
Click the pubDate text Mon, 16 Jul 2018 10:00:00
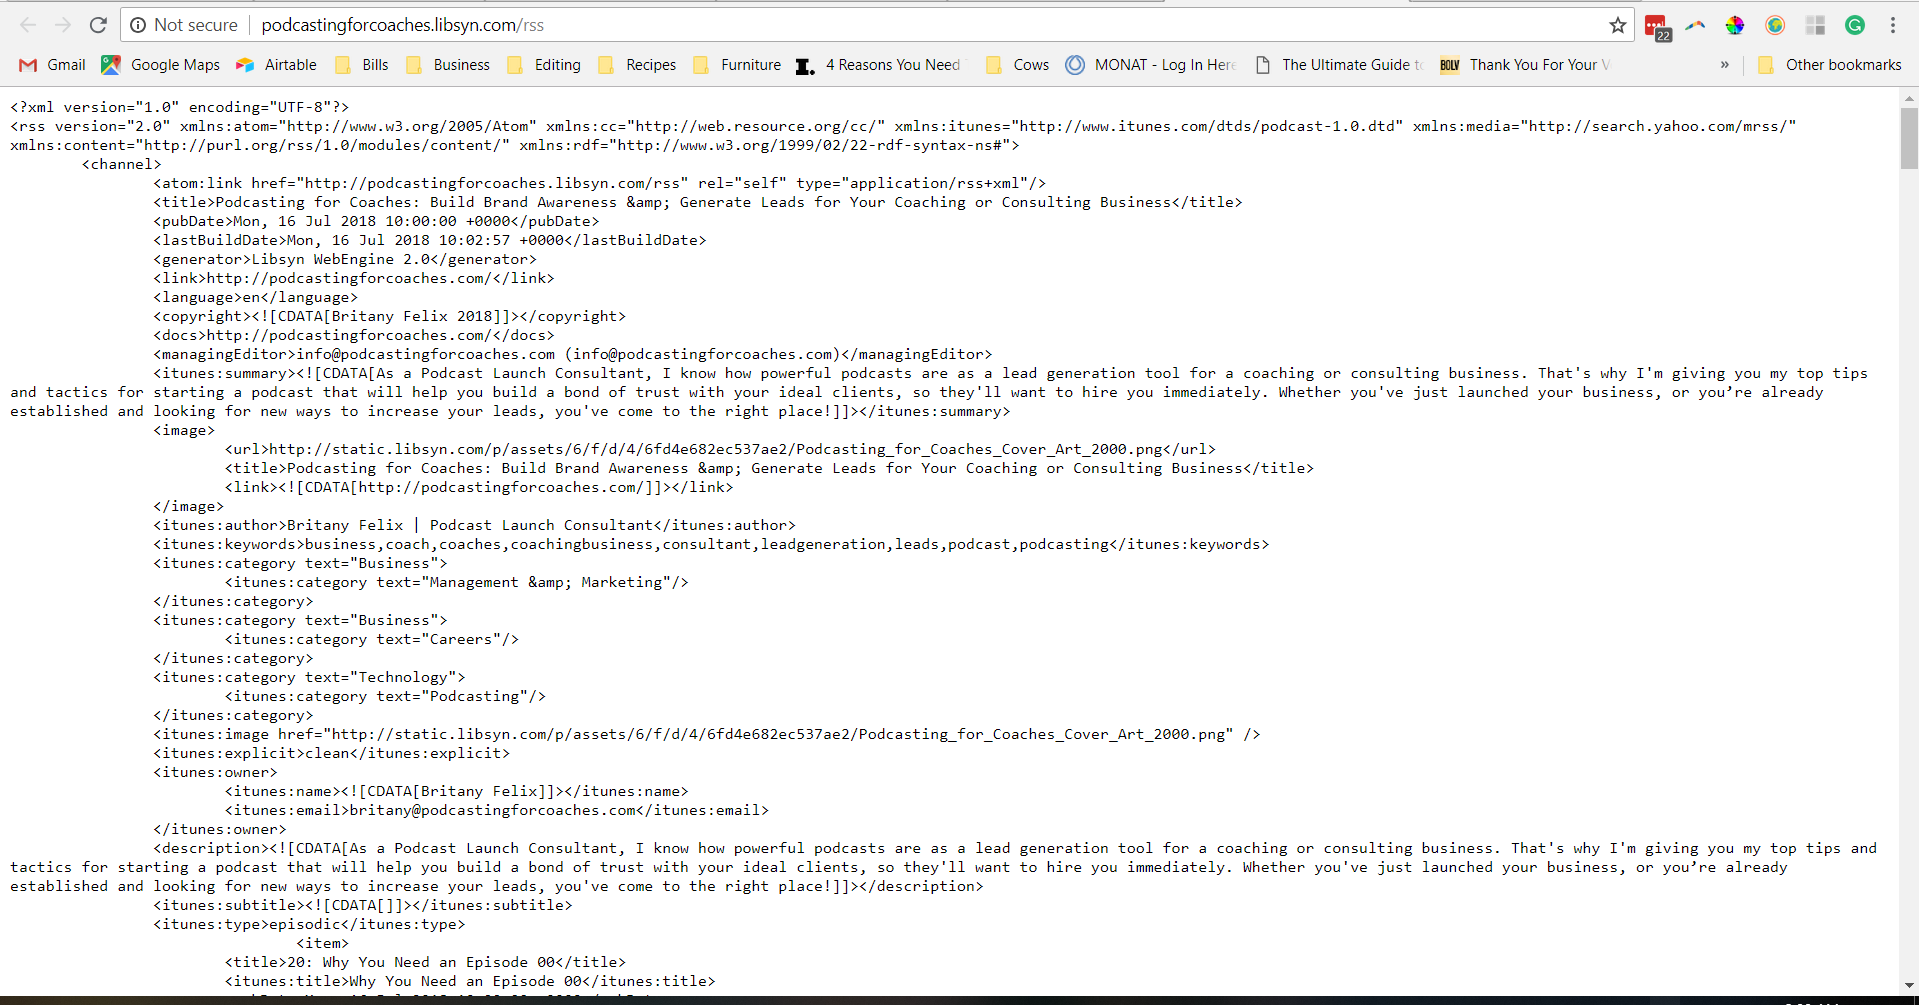pos(345,221)
